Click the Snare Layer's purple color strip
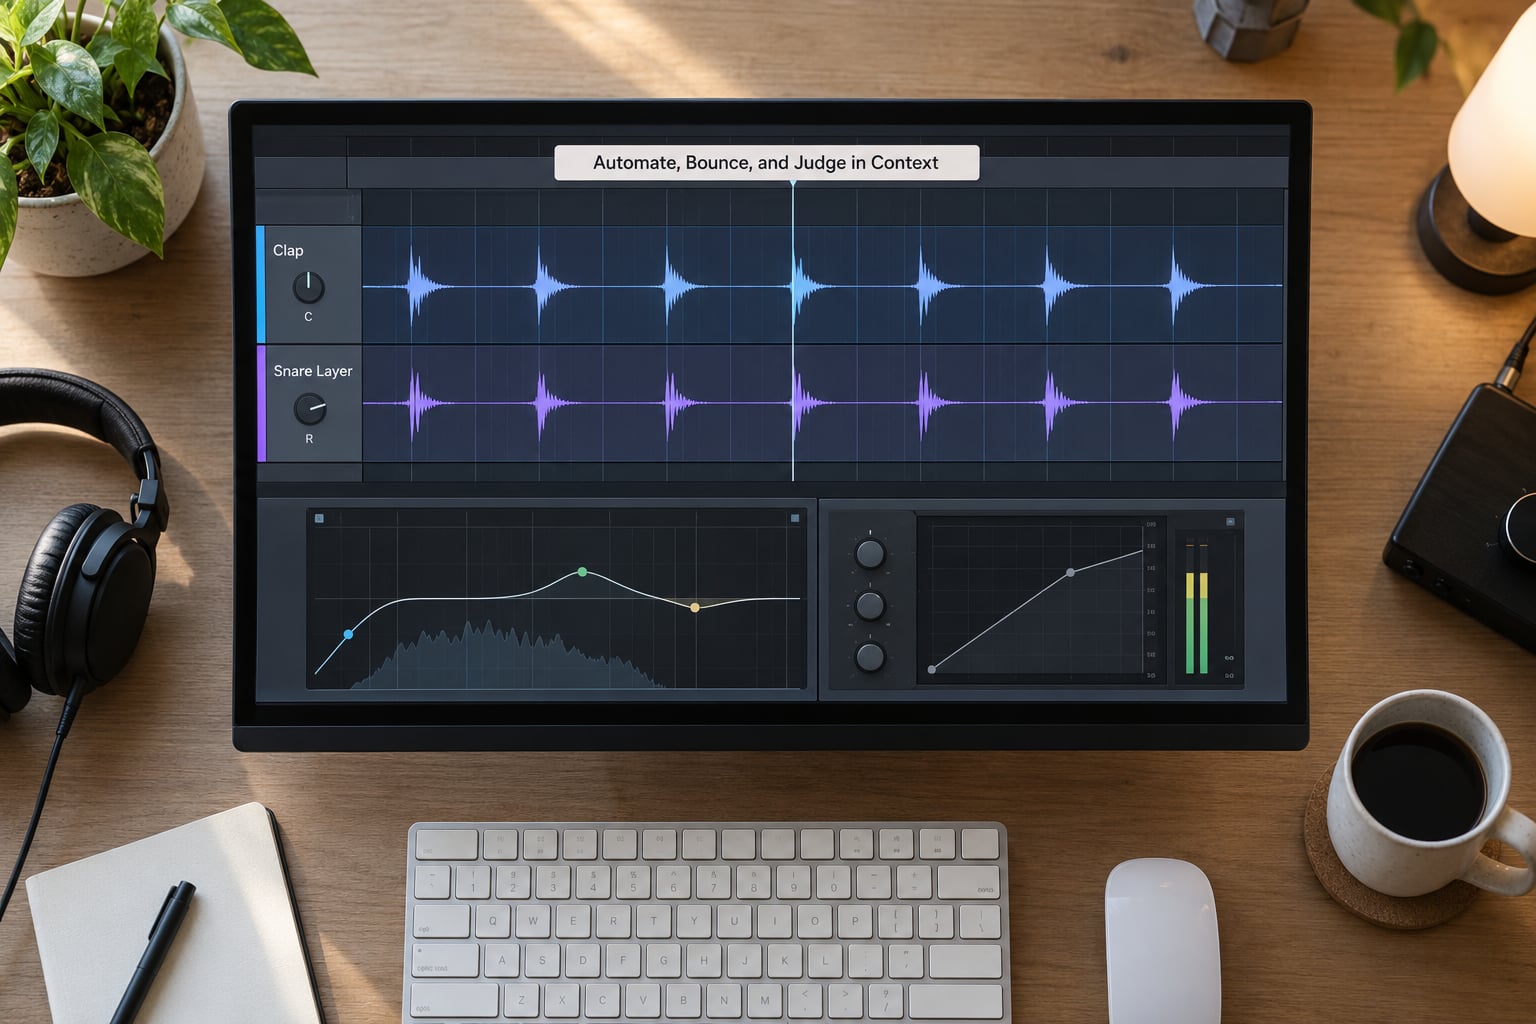Screen dimensions: 1536x1024 pos(262,404)
